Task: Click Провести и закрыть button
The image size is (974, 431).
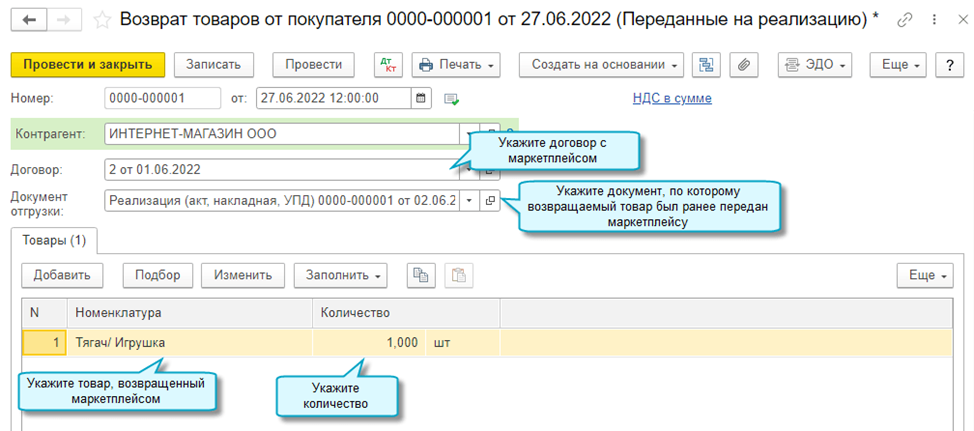Action: (x=87, y=65)
